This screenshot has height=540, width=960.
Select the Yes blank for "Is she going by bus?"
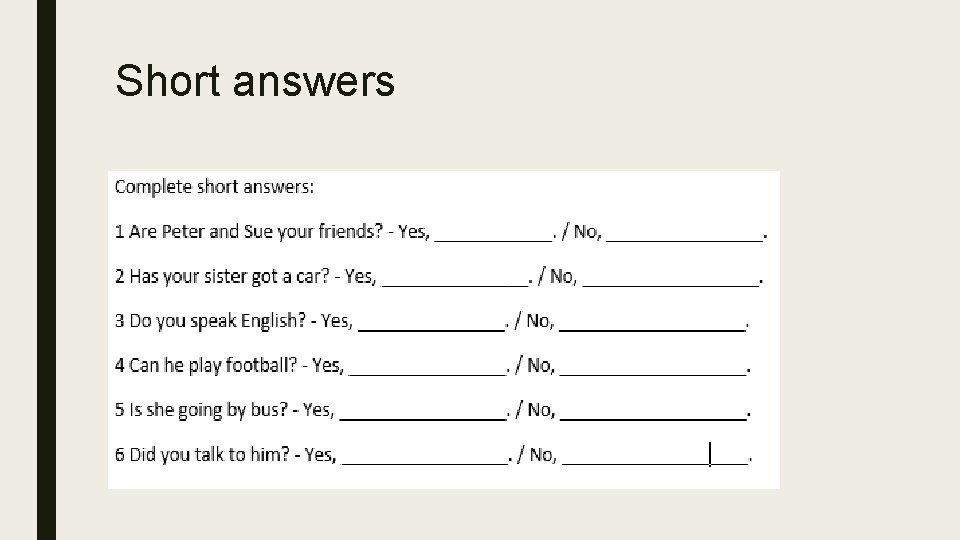422,414
